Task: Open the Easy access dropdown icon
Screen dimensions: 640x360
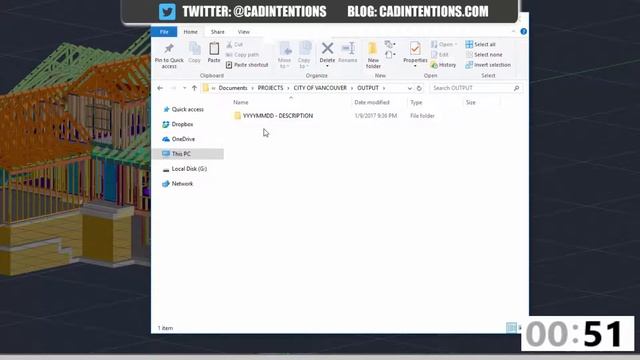Action: coord(390,55)
